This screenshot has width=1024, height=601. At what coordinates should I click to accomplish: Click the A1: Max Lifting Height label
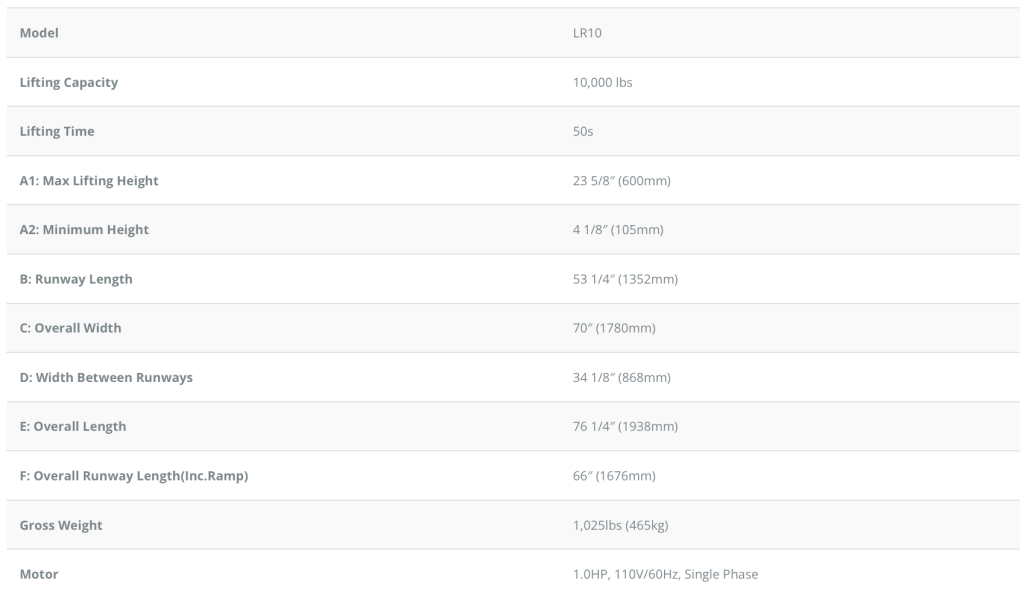(89, 181)
